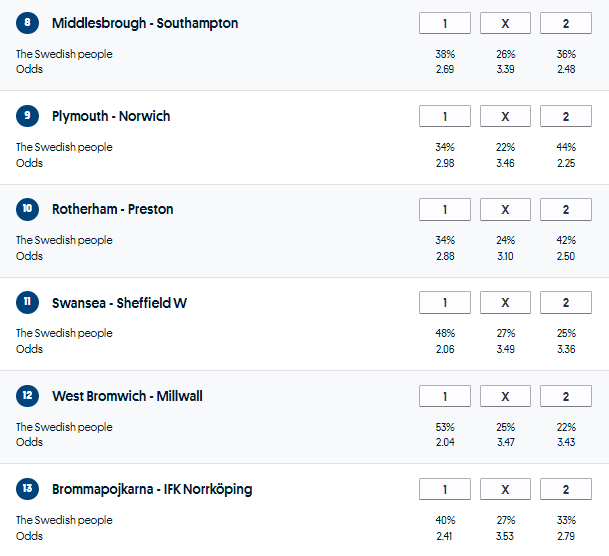
Task: Click the match number 13 badge
Action: pyautogui.click(x=27, y=489)
